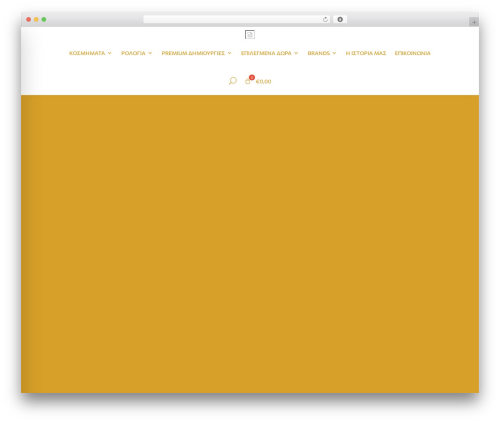Expand the chevron next to BRANDS

click(x=334, y=53)
